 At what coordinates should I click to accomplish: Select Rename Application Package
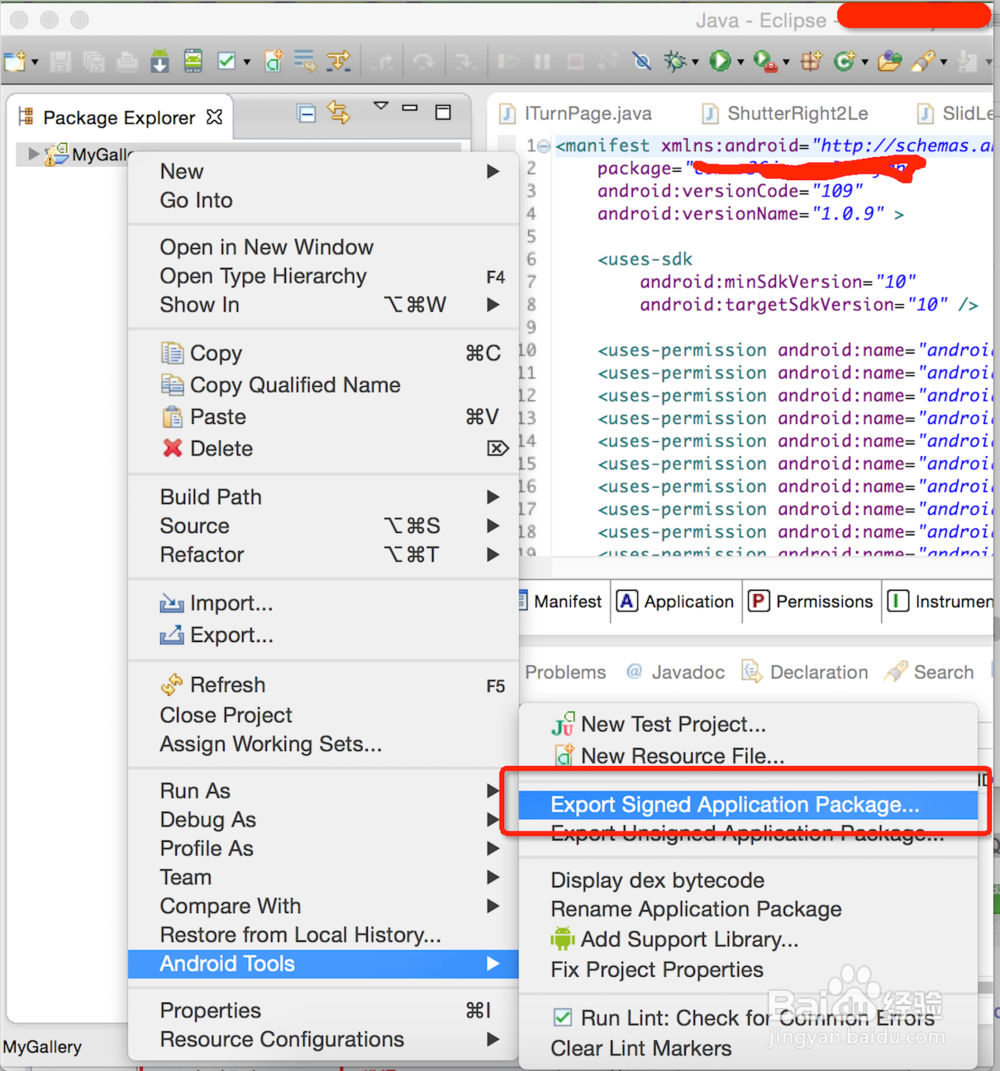pyautogui.click(x=748, y=909)
